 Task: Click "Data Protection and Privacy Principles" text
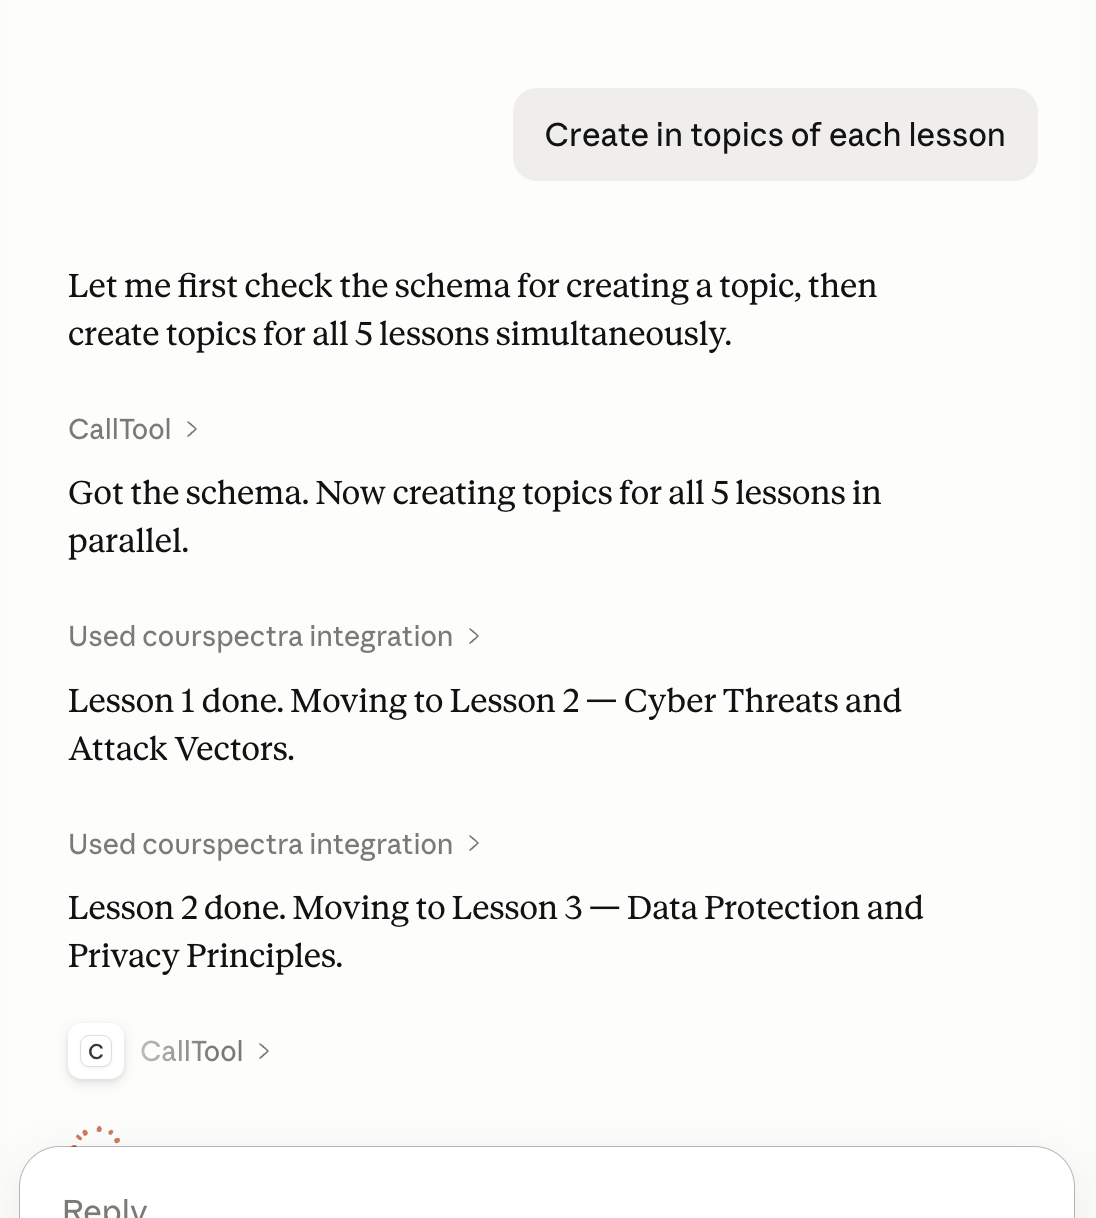496,931
